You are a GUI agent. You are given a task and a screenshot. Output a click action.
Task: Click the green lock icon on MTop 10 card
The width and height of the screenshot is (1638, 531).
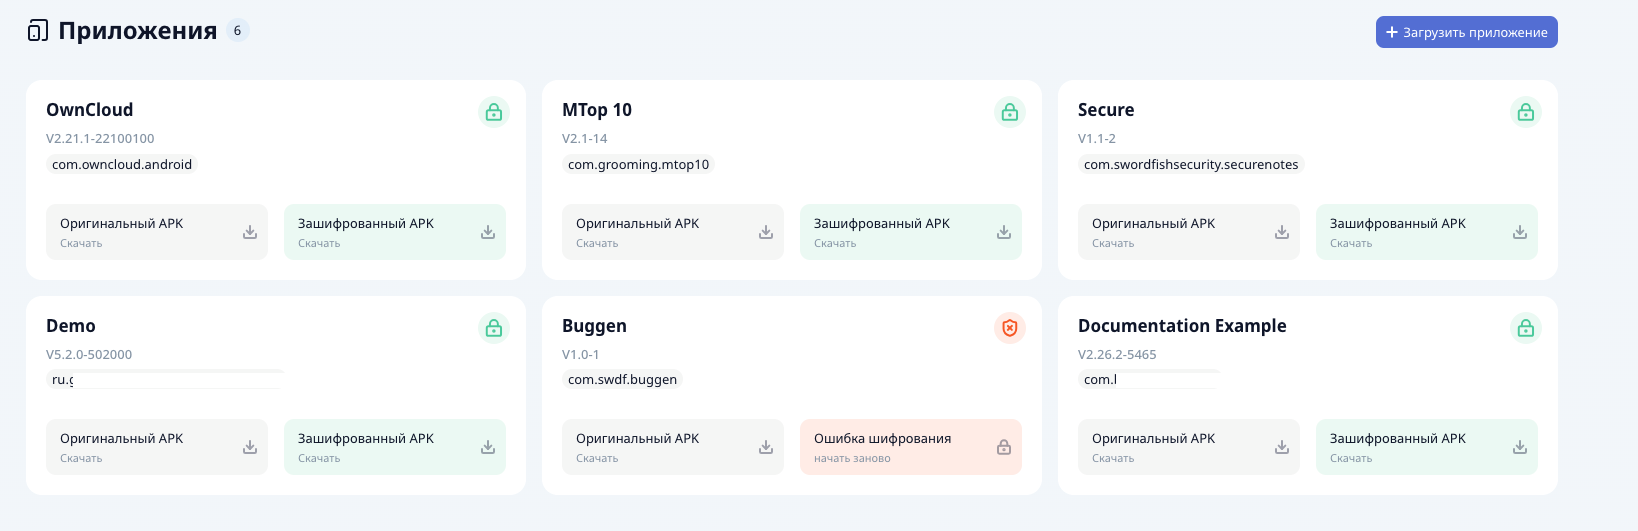[x=1010, y=112]
